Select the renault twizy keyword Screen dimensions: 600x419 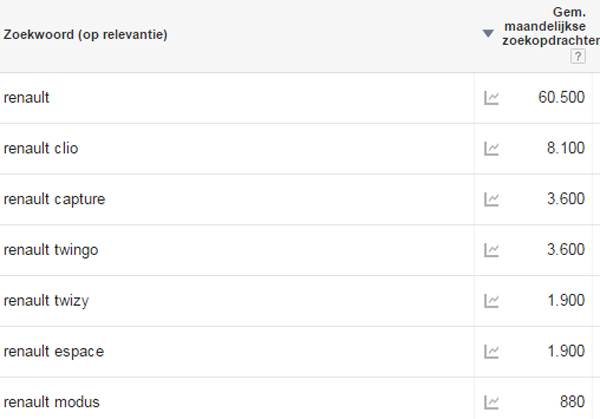click(x=46, y=301)
